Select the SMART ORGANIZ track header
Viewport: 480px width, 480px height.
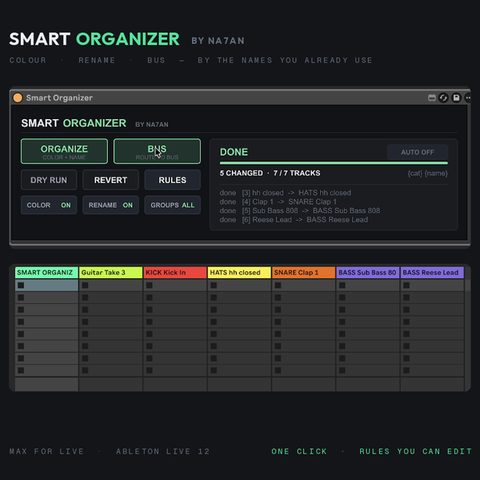(46, 272)
